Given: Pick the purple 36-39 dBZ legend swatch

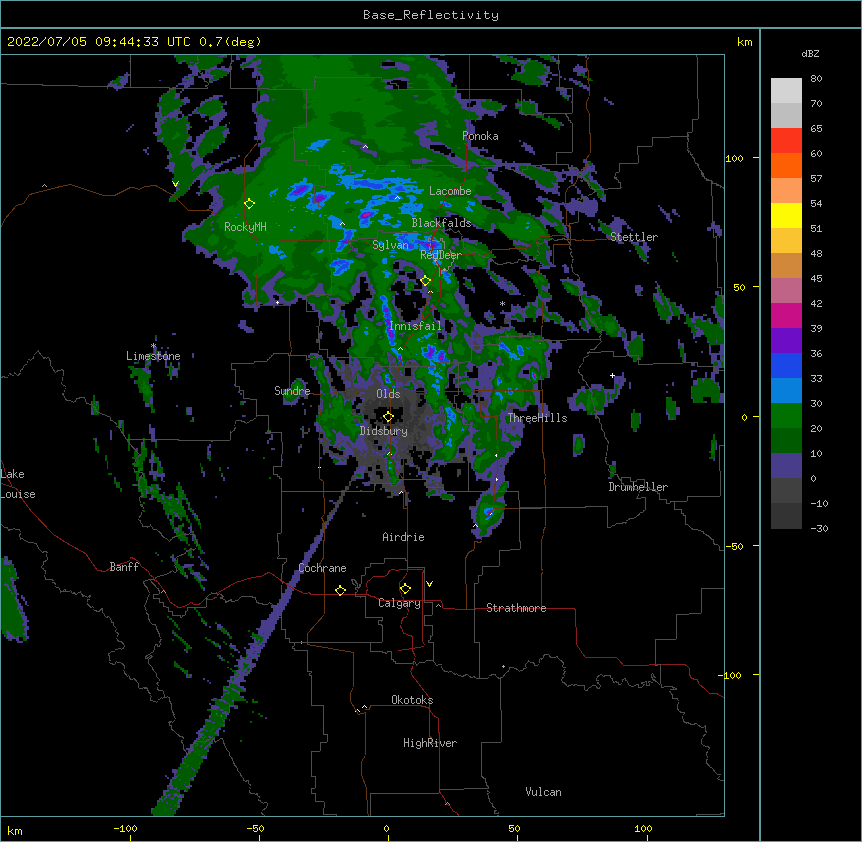Looking at the screenshot, I should (x=786, y=341).
